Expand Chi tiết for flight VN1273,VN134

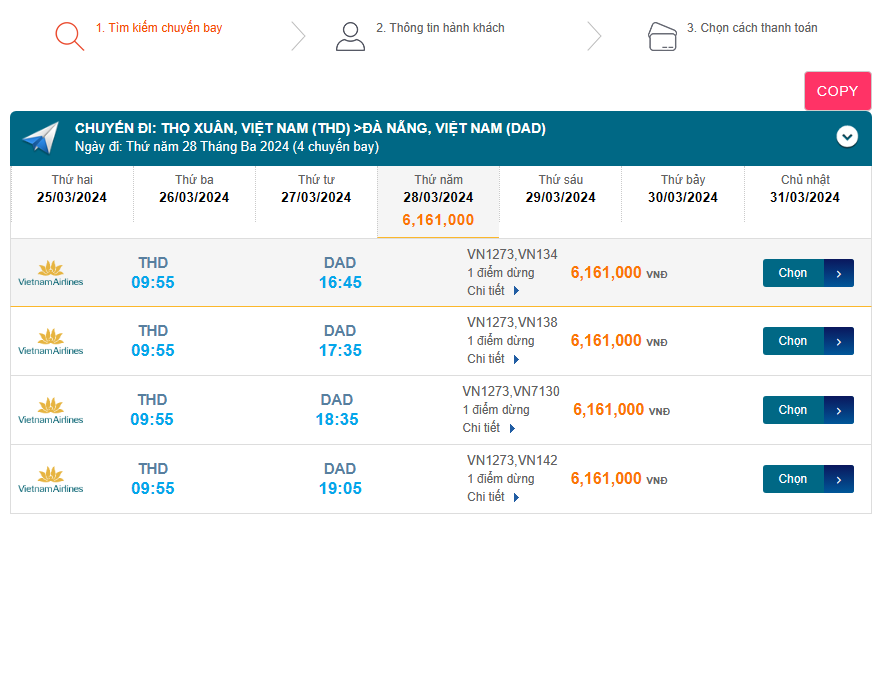493,291
